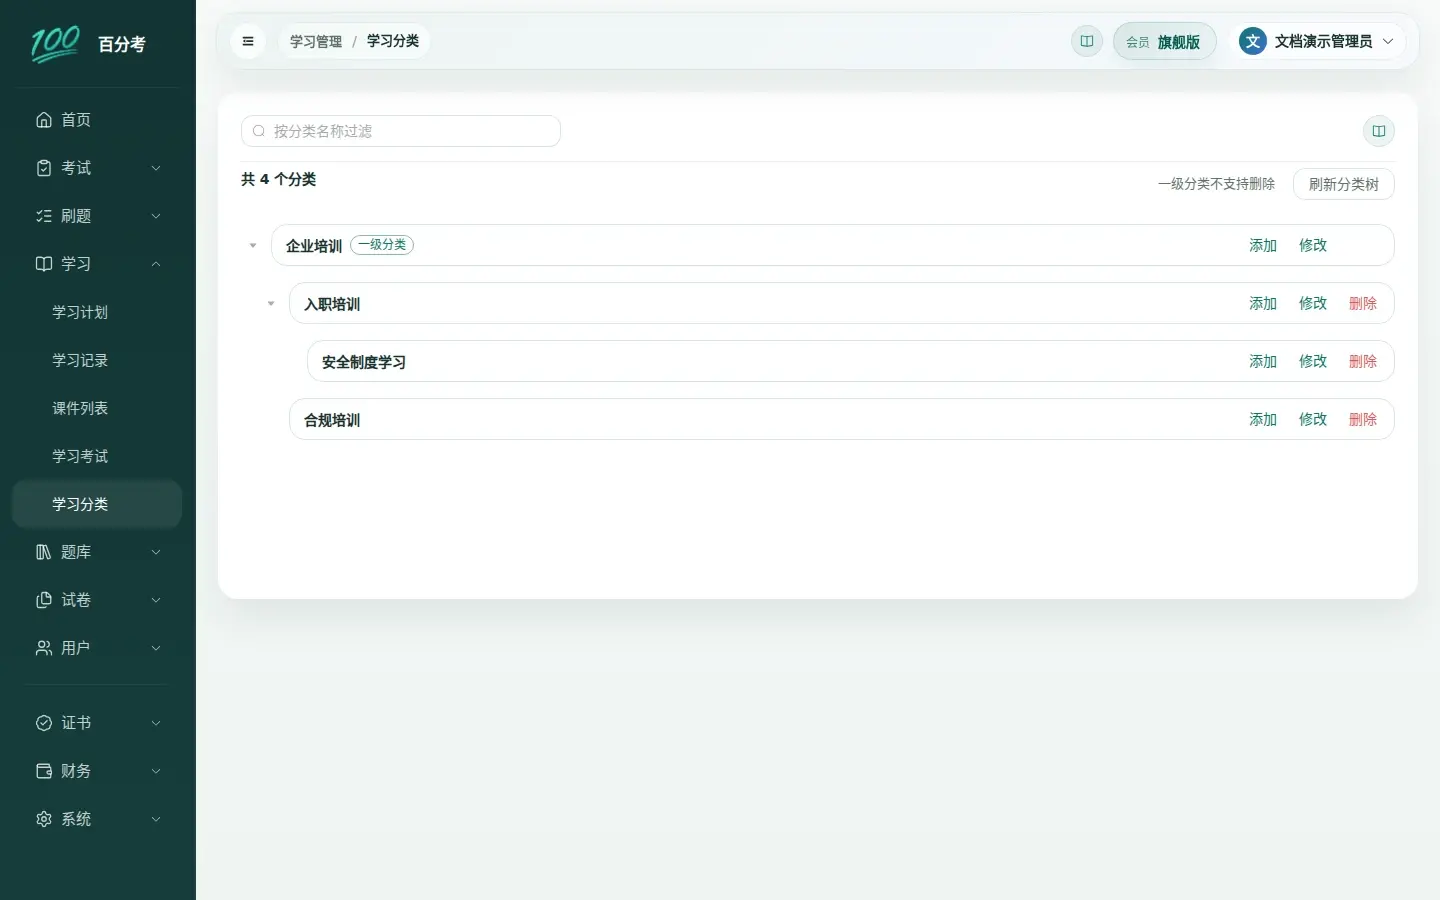Select the 安全制度学习 category row
This screenshot has width=1440, height=900.
(x=851, y=361)
